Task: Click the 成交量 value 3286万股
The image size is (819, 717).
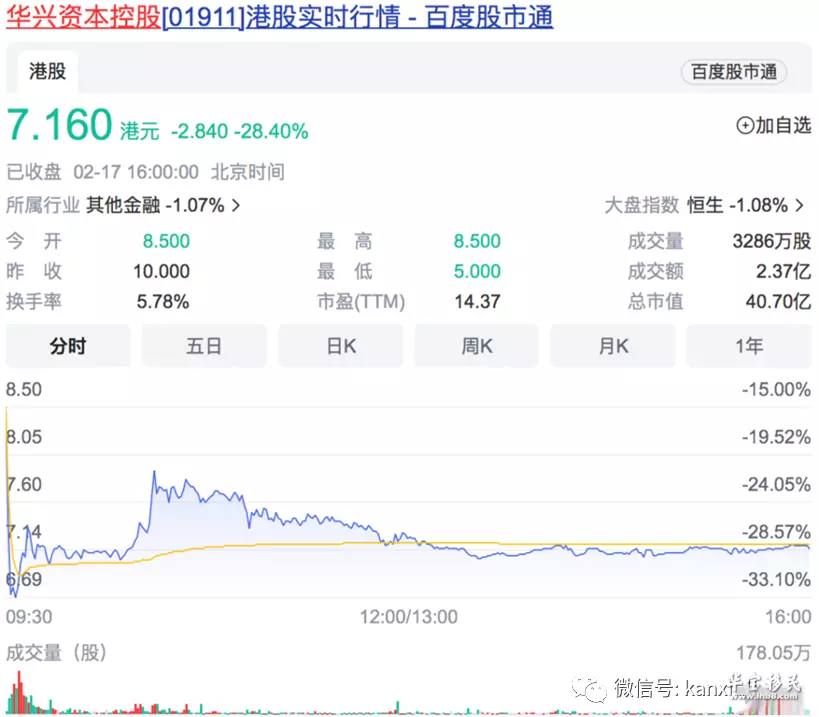Action: 771,241
